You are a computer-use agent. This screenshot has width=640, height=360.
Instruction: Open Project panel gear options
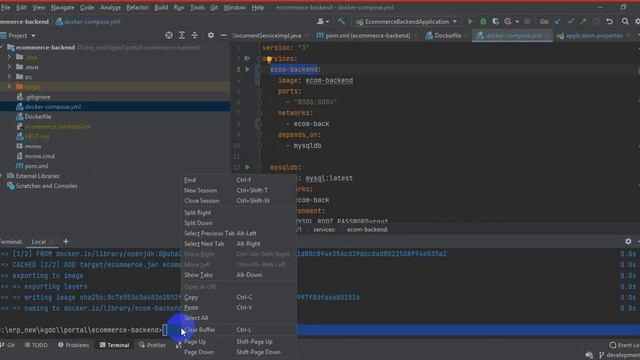[x=211, y=36]
